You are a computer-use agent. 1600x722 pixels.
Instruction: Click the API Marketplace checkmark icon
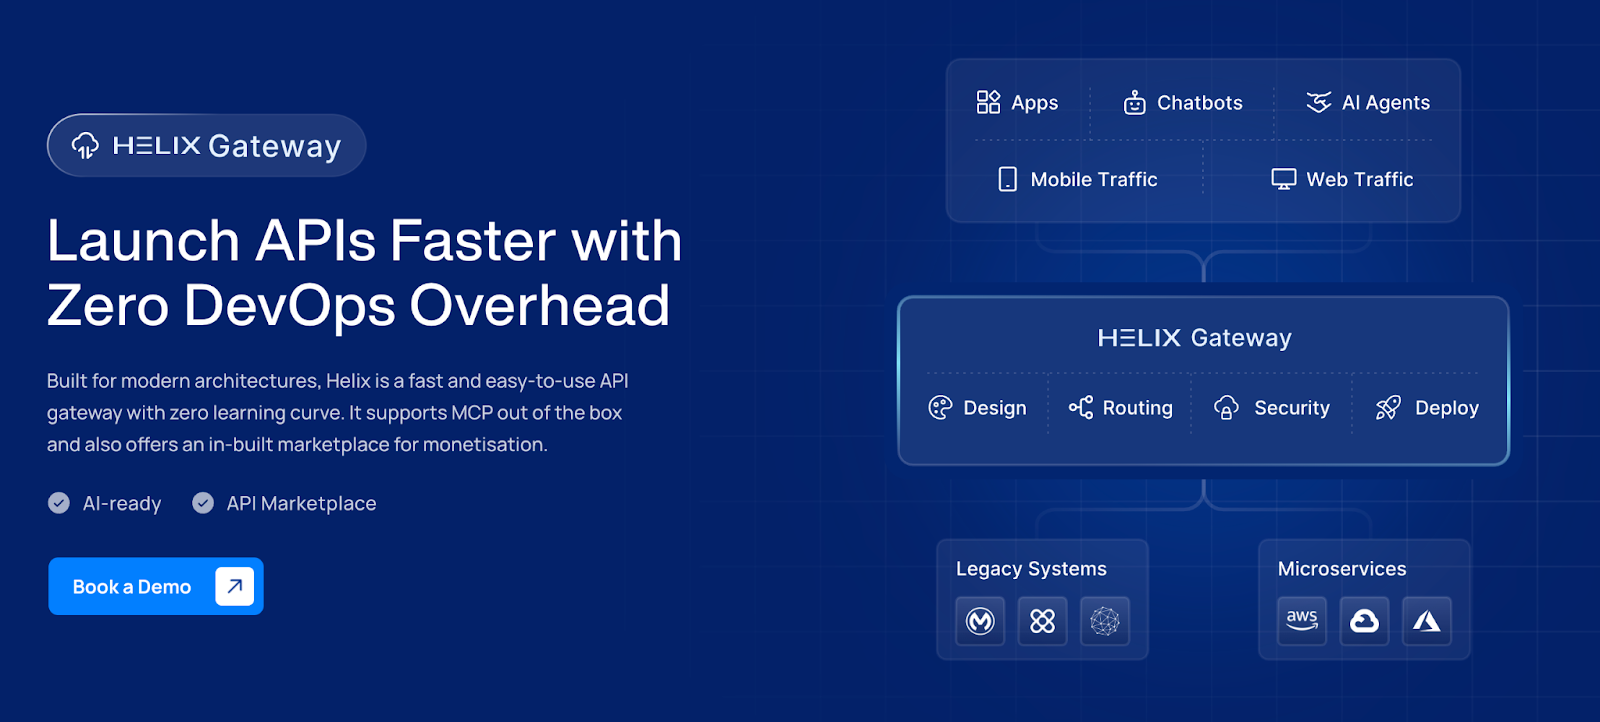pyautogui.click(x=203, y=503)
